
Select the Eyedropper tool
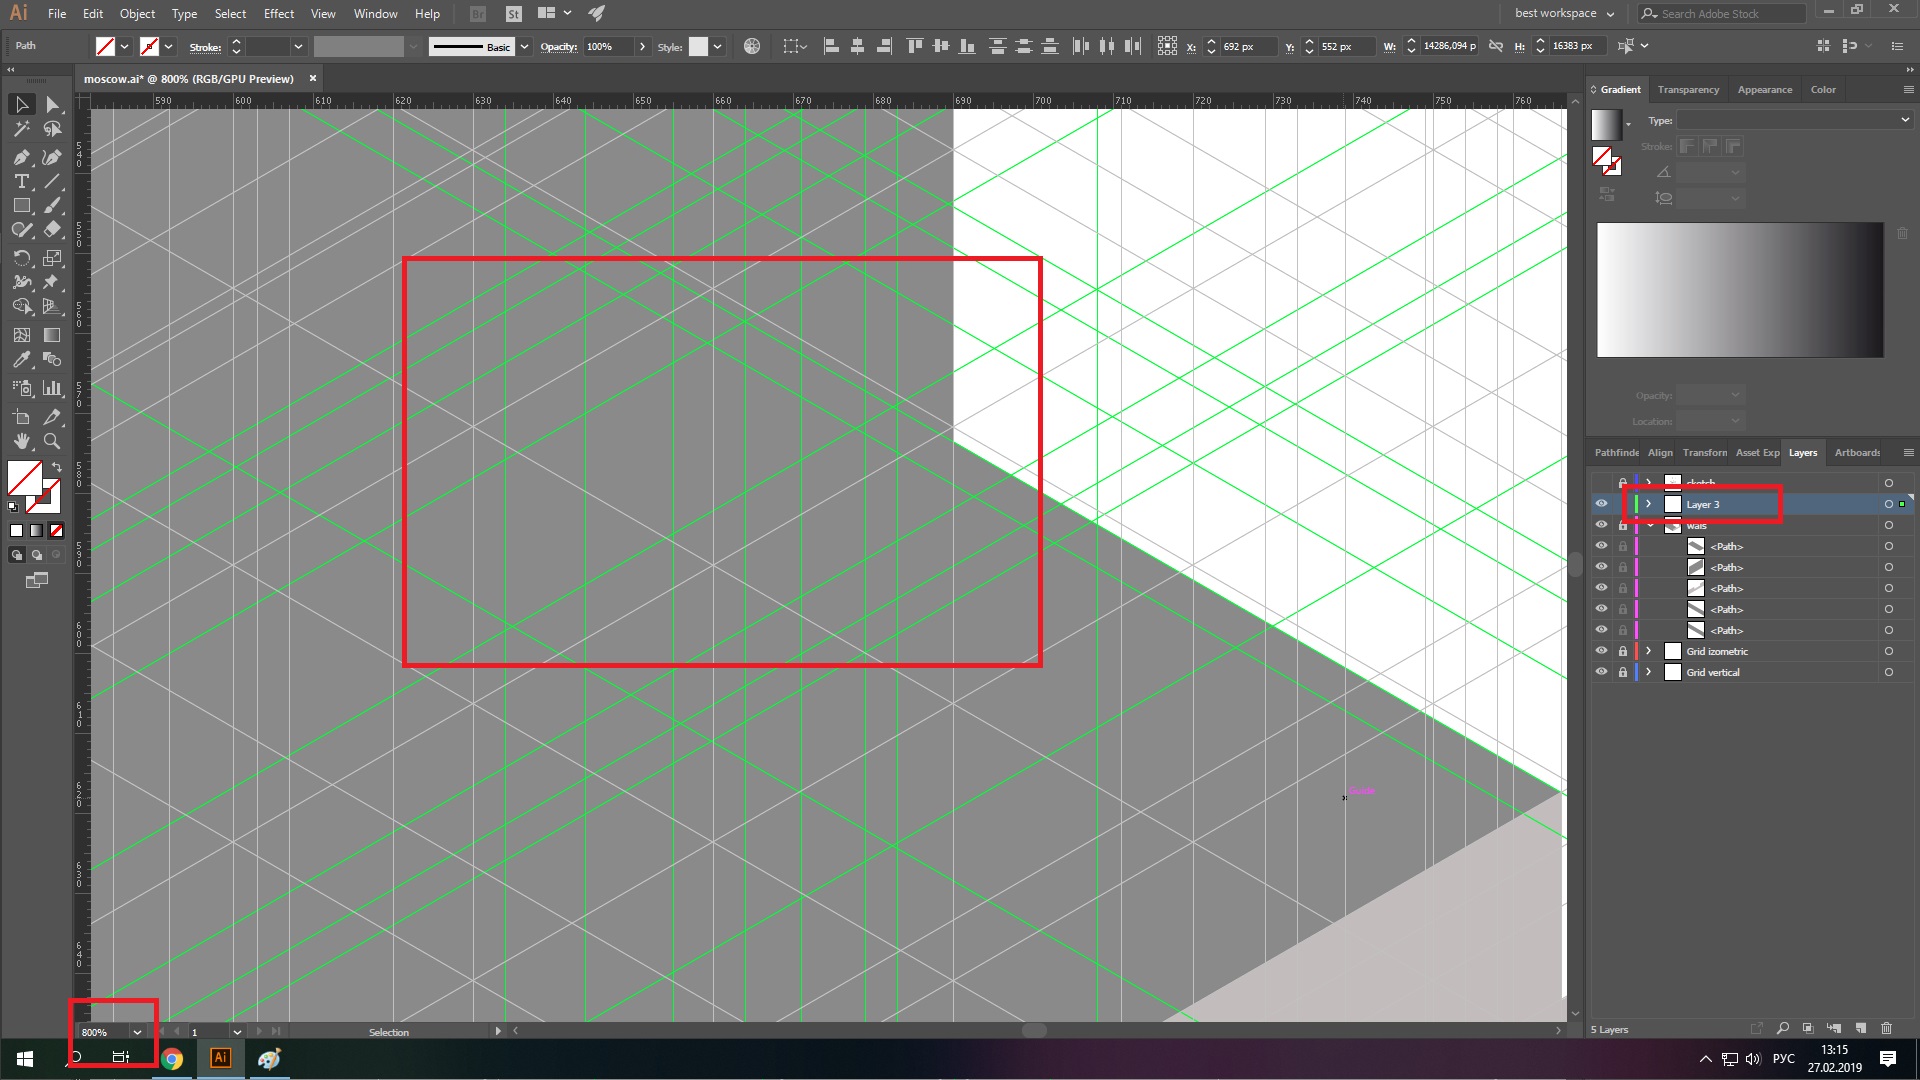pyautogui.click(x=22, y=359)
